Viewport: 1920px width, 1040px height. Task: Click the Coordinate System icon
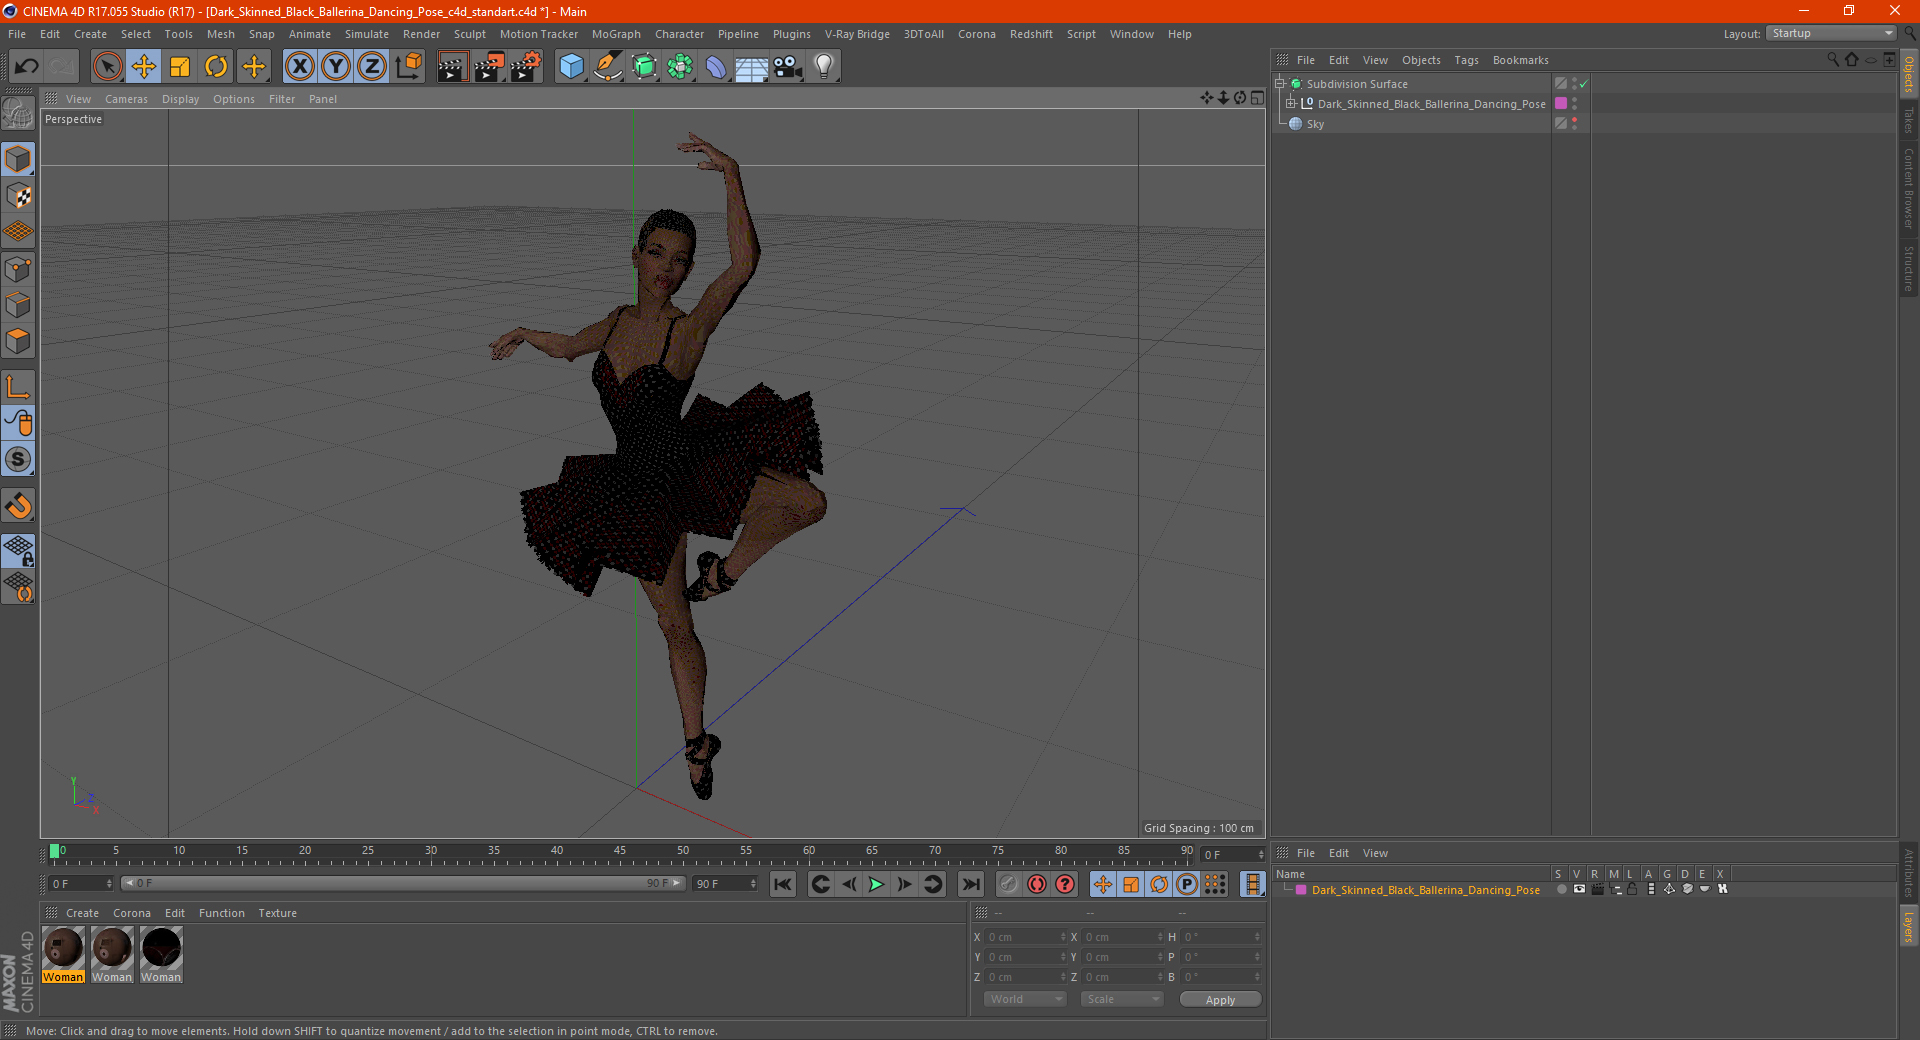[408, 67]
